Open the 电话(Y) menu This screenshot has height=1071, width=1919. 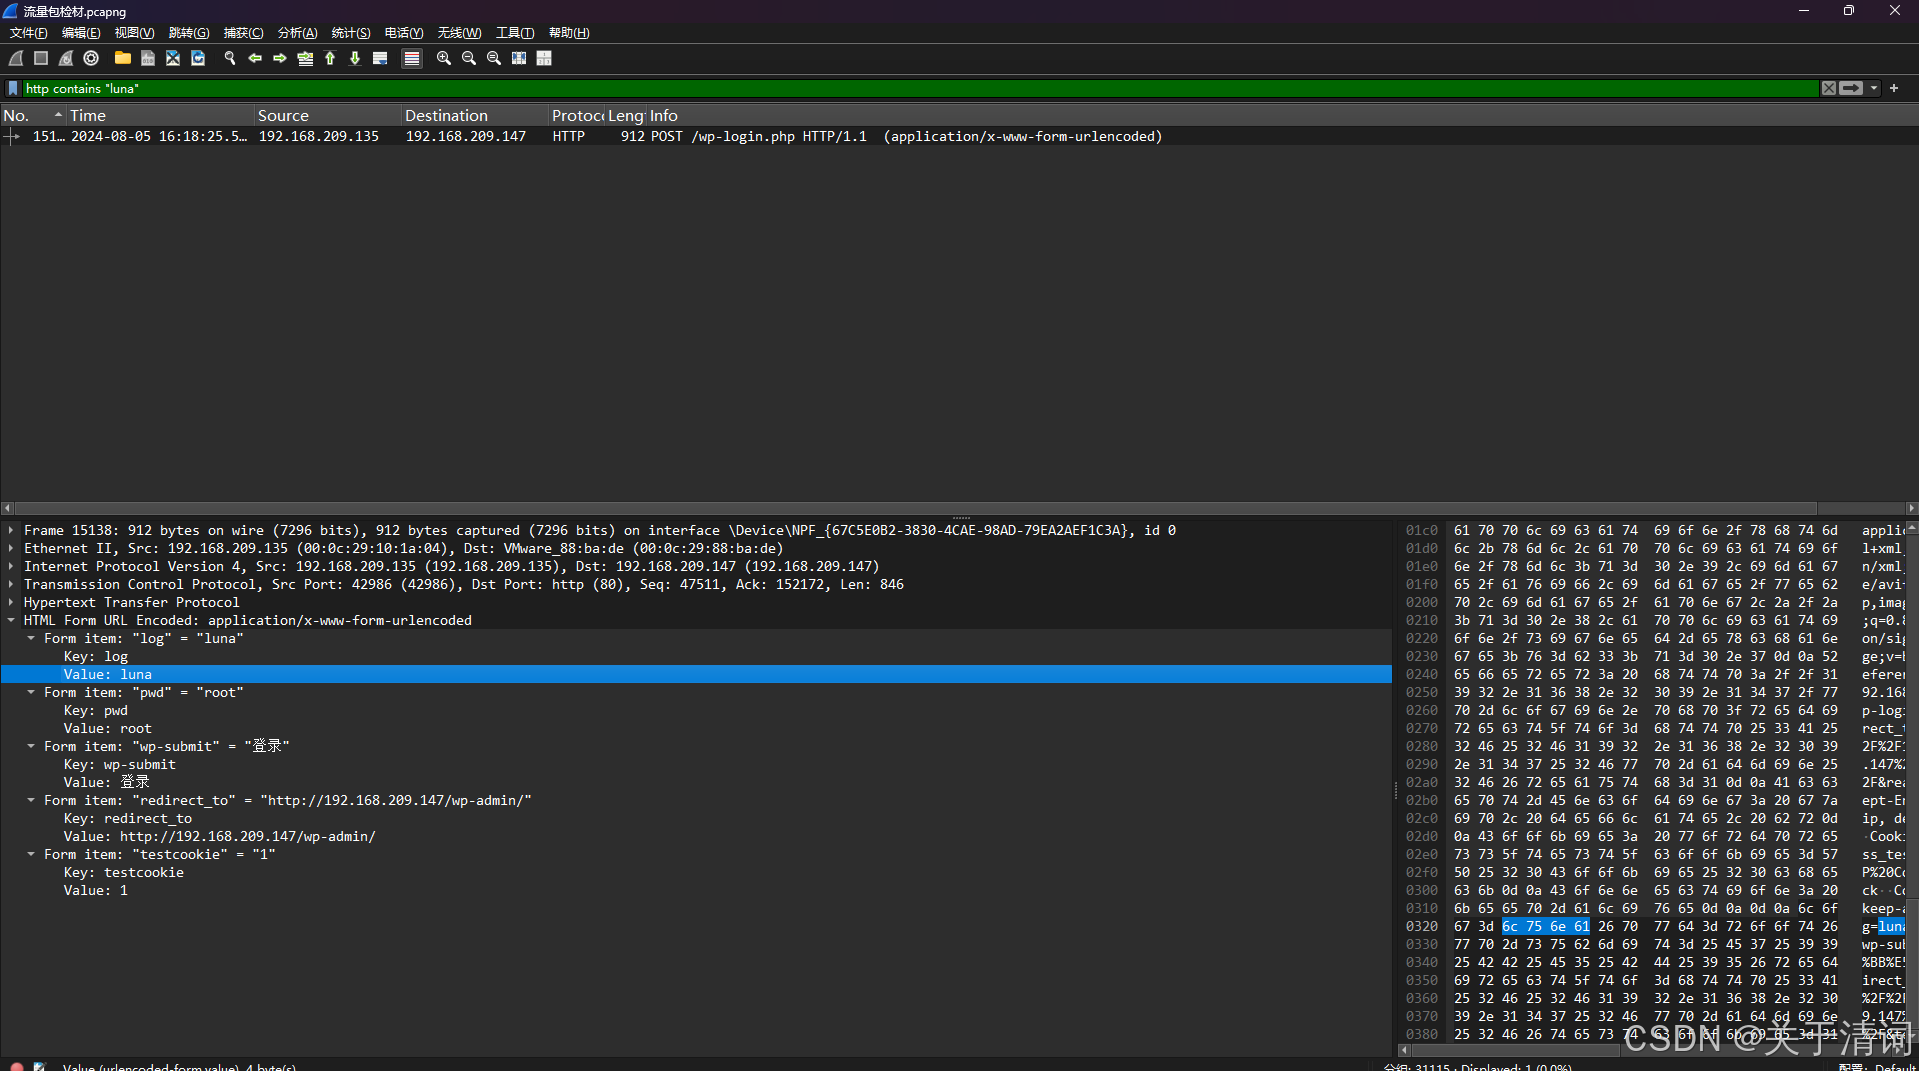point(404,33)
